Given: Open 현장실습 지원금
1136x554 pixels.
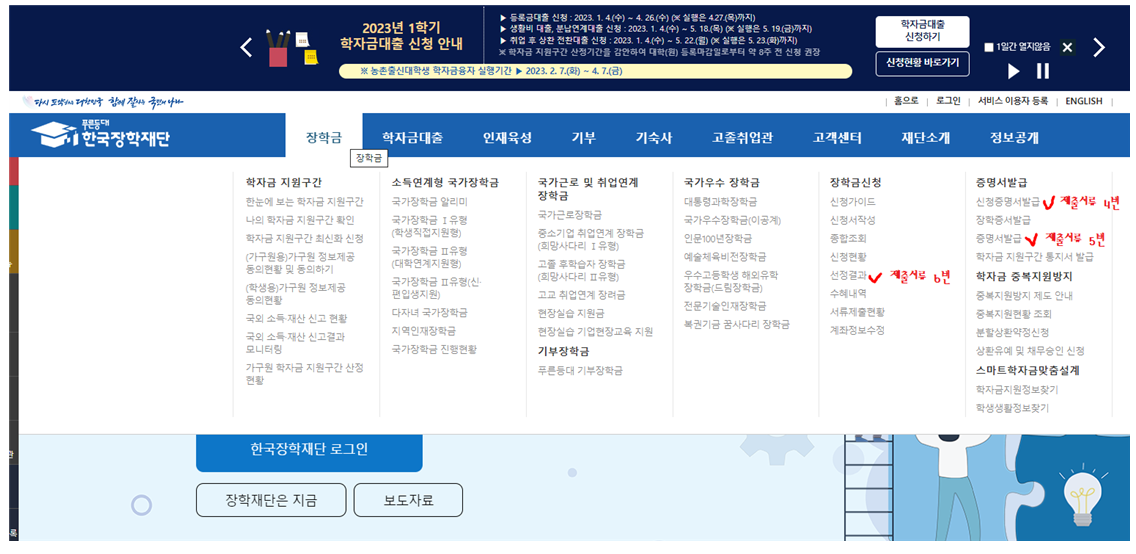Looking at the screenshot, I should coord(571,313).
